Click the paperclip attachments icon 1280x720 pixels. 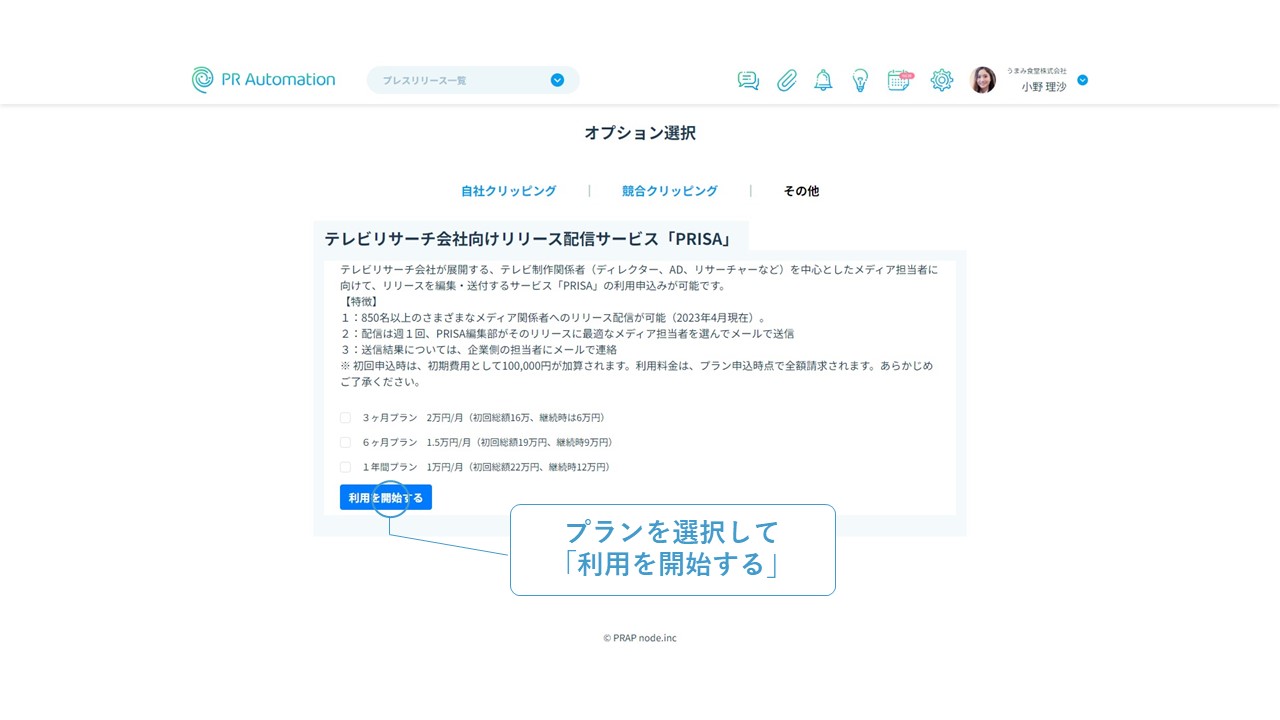point(787,81)
